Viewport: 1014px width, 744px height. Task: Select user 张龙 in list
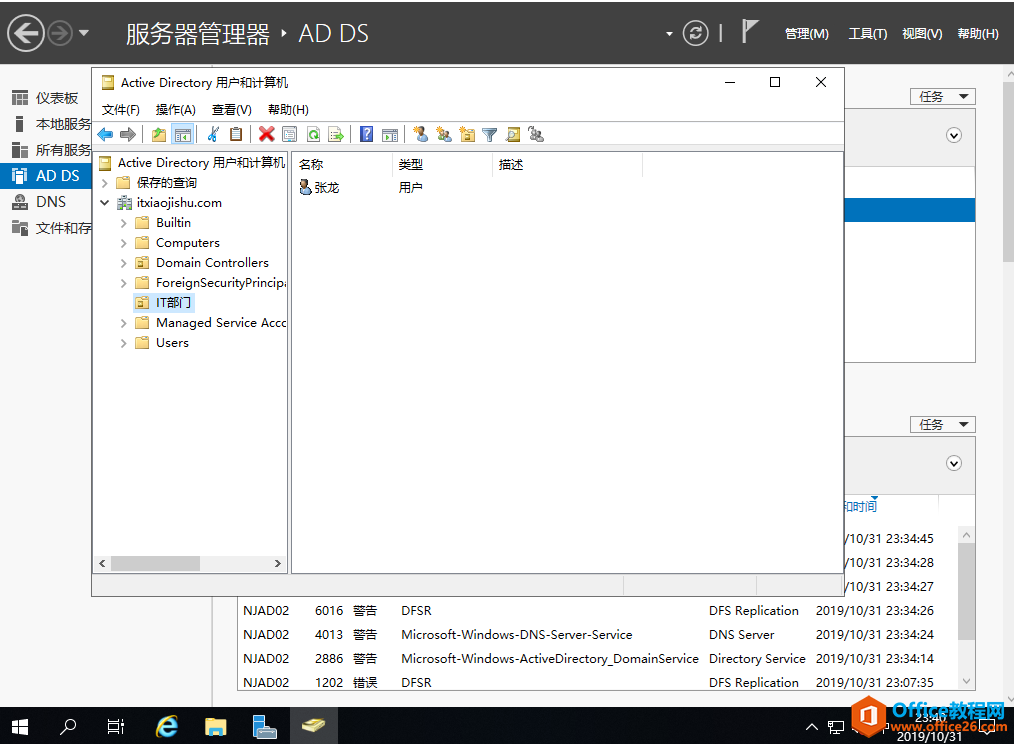319,188
